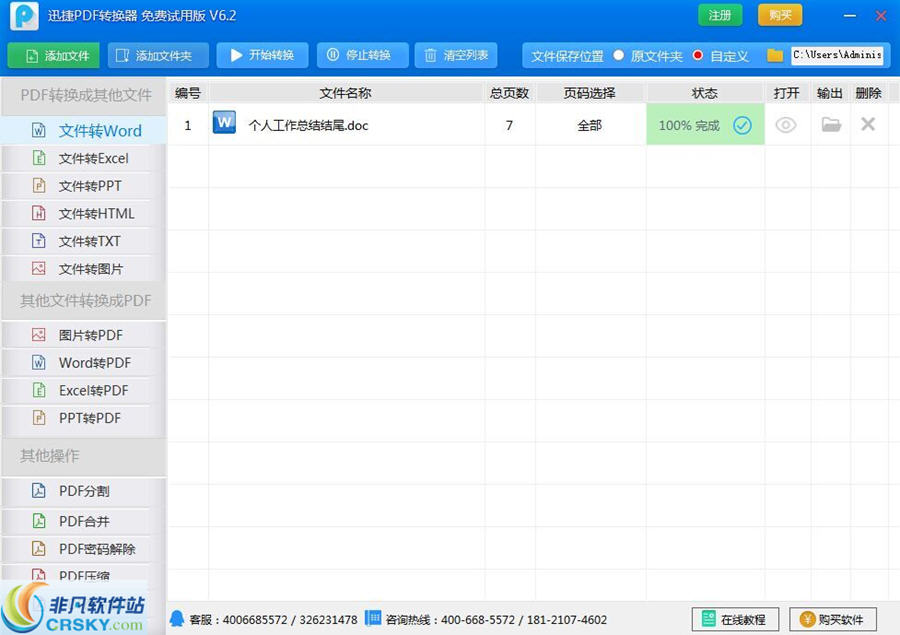Click 全部 page selection cell
This screenshot has width=900, height=635.
point(590,125)
